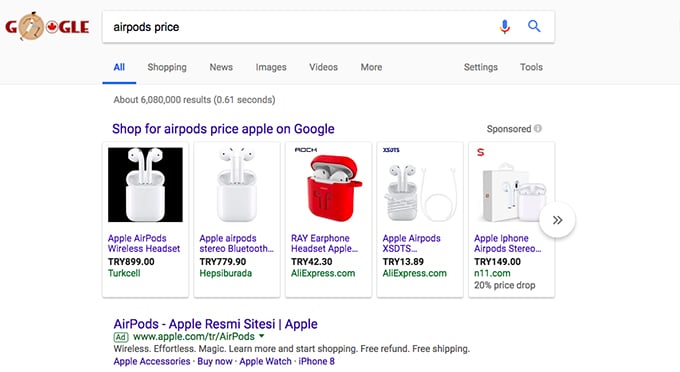
Task: Click the microphone voice search icon
Action: tap(504, 27)
